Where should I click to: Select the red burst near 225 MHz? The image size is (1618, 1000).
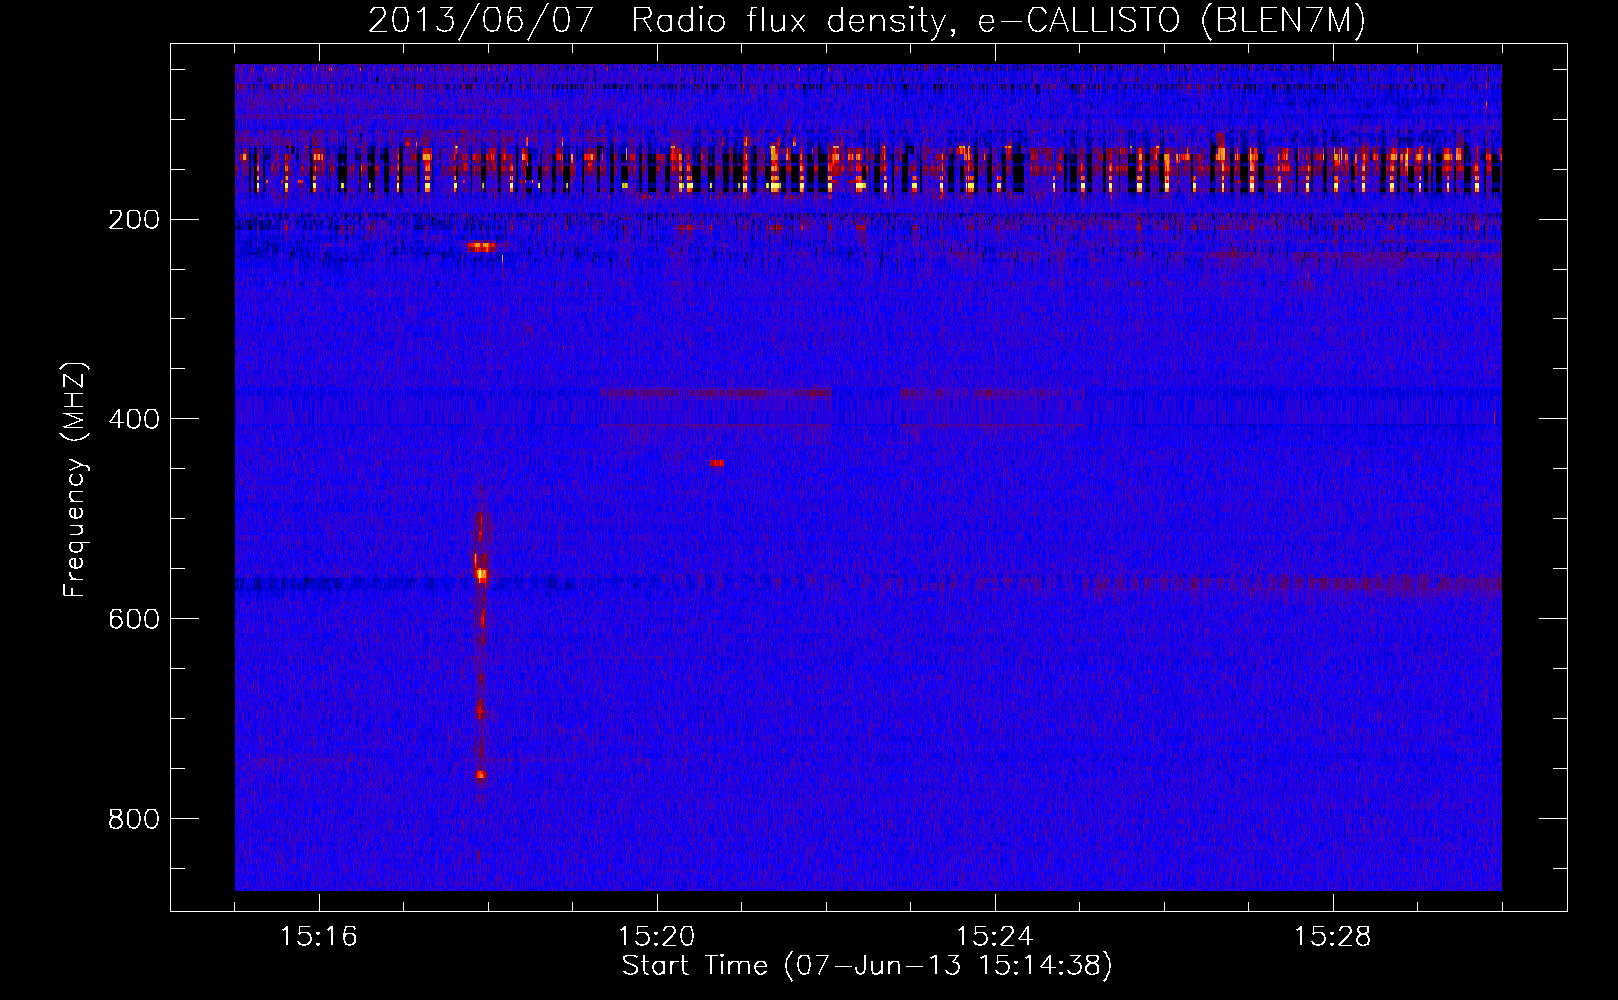click(x=482, y=246)
